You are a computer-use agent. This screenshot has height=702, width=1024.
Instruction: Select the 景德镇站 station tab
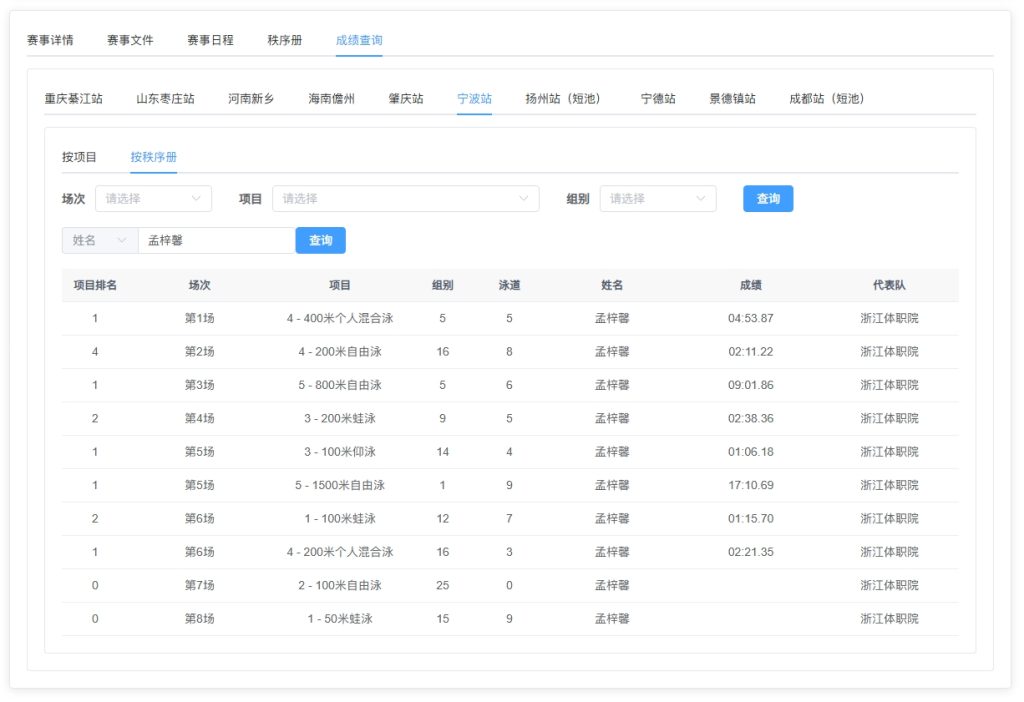pyautogui.click(x=732, y=99)
